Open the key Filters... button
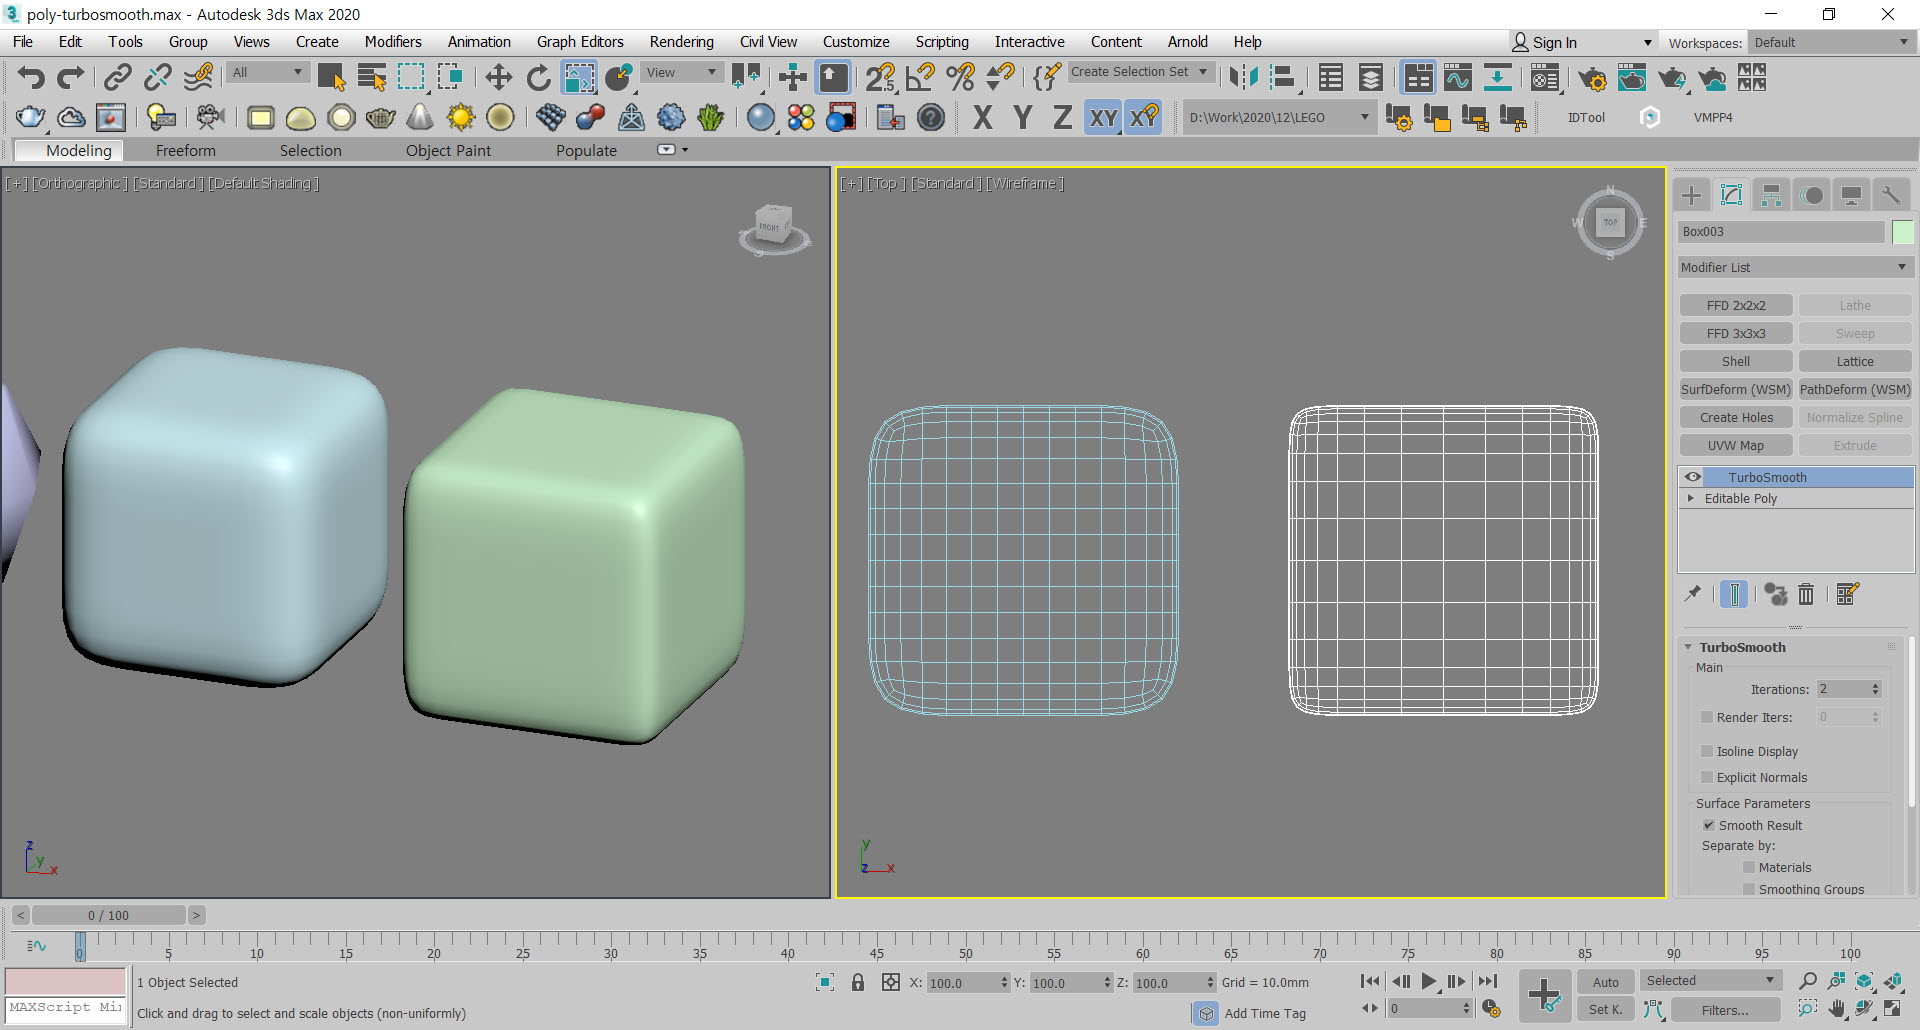The width and height of the screenshot is (1920, 1030). [1725, 1010]
